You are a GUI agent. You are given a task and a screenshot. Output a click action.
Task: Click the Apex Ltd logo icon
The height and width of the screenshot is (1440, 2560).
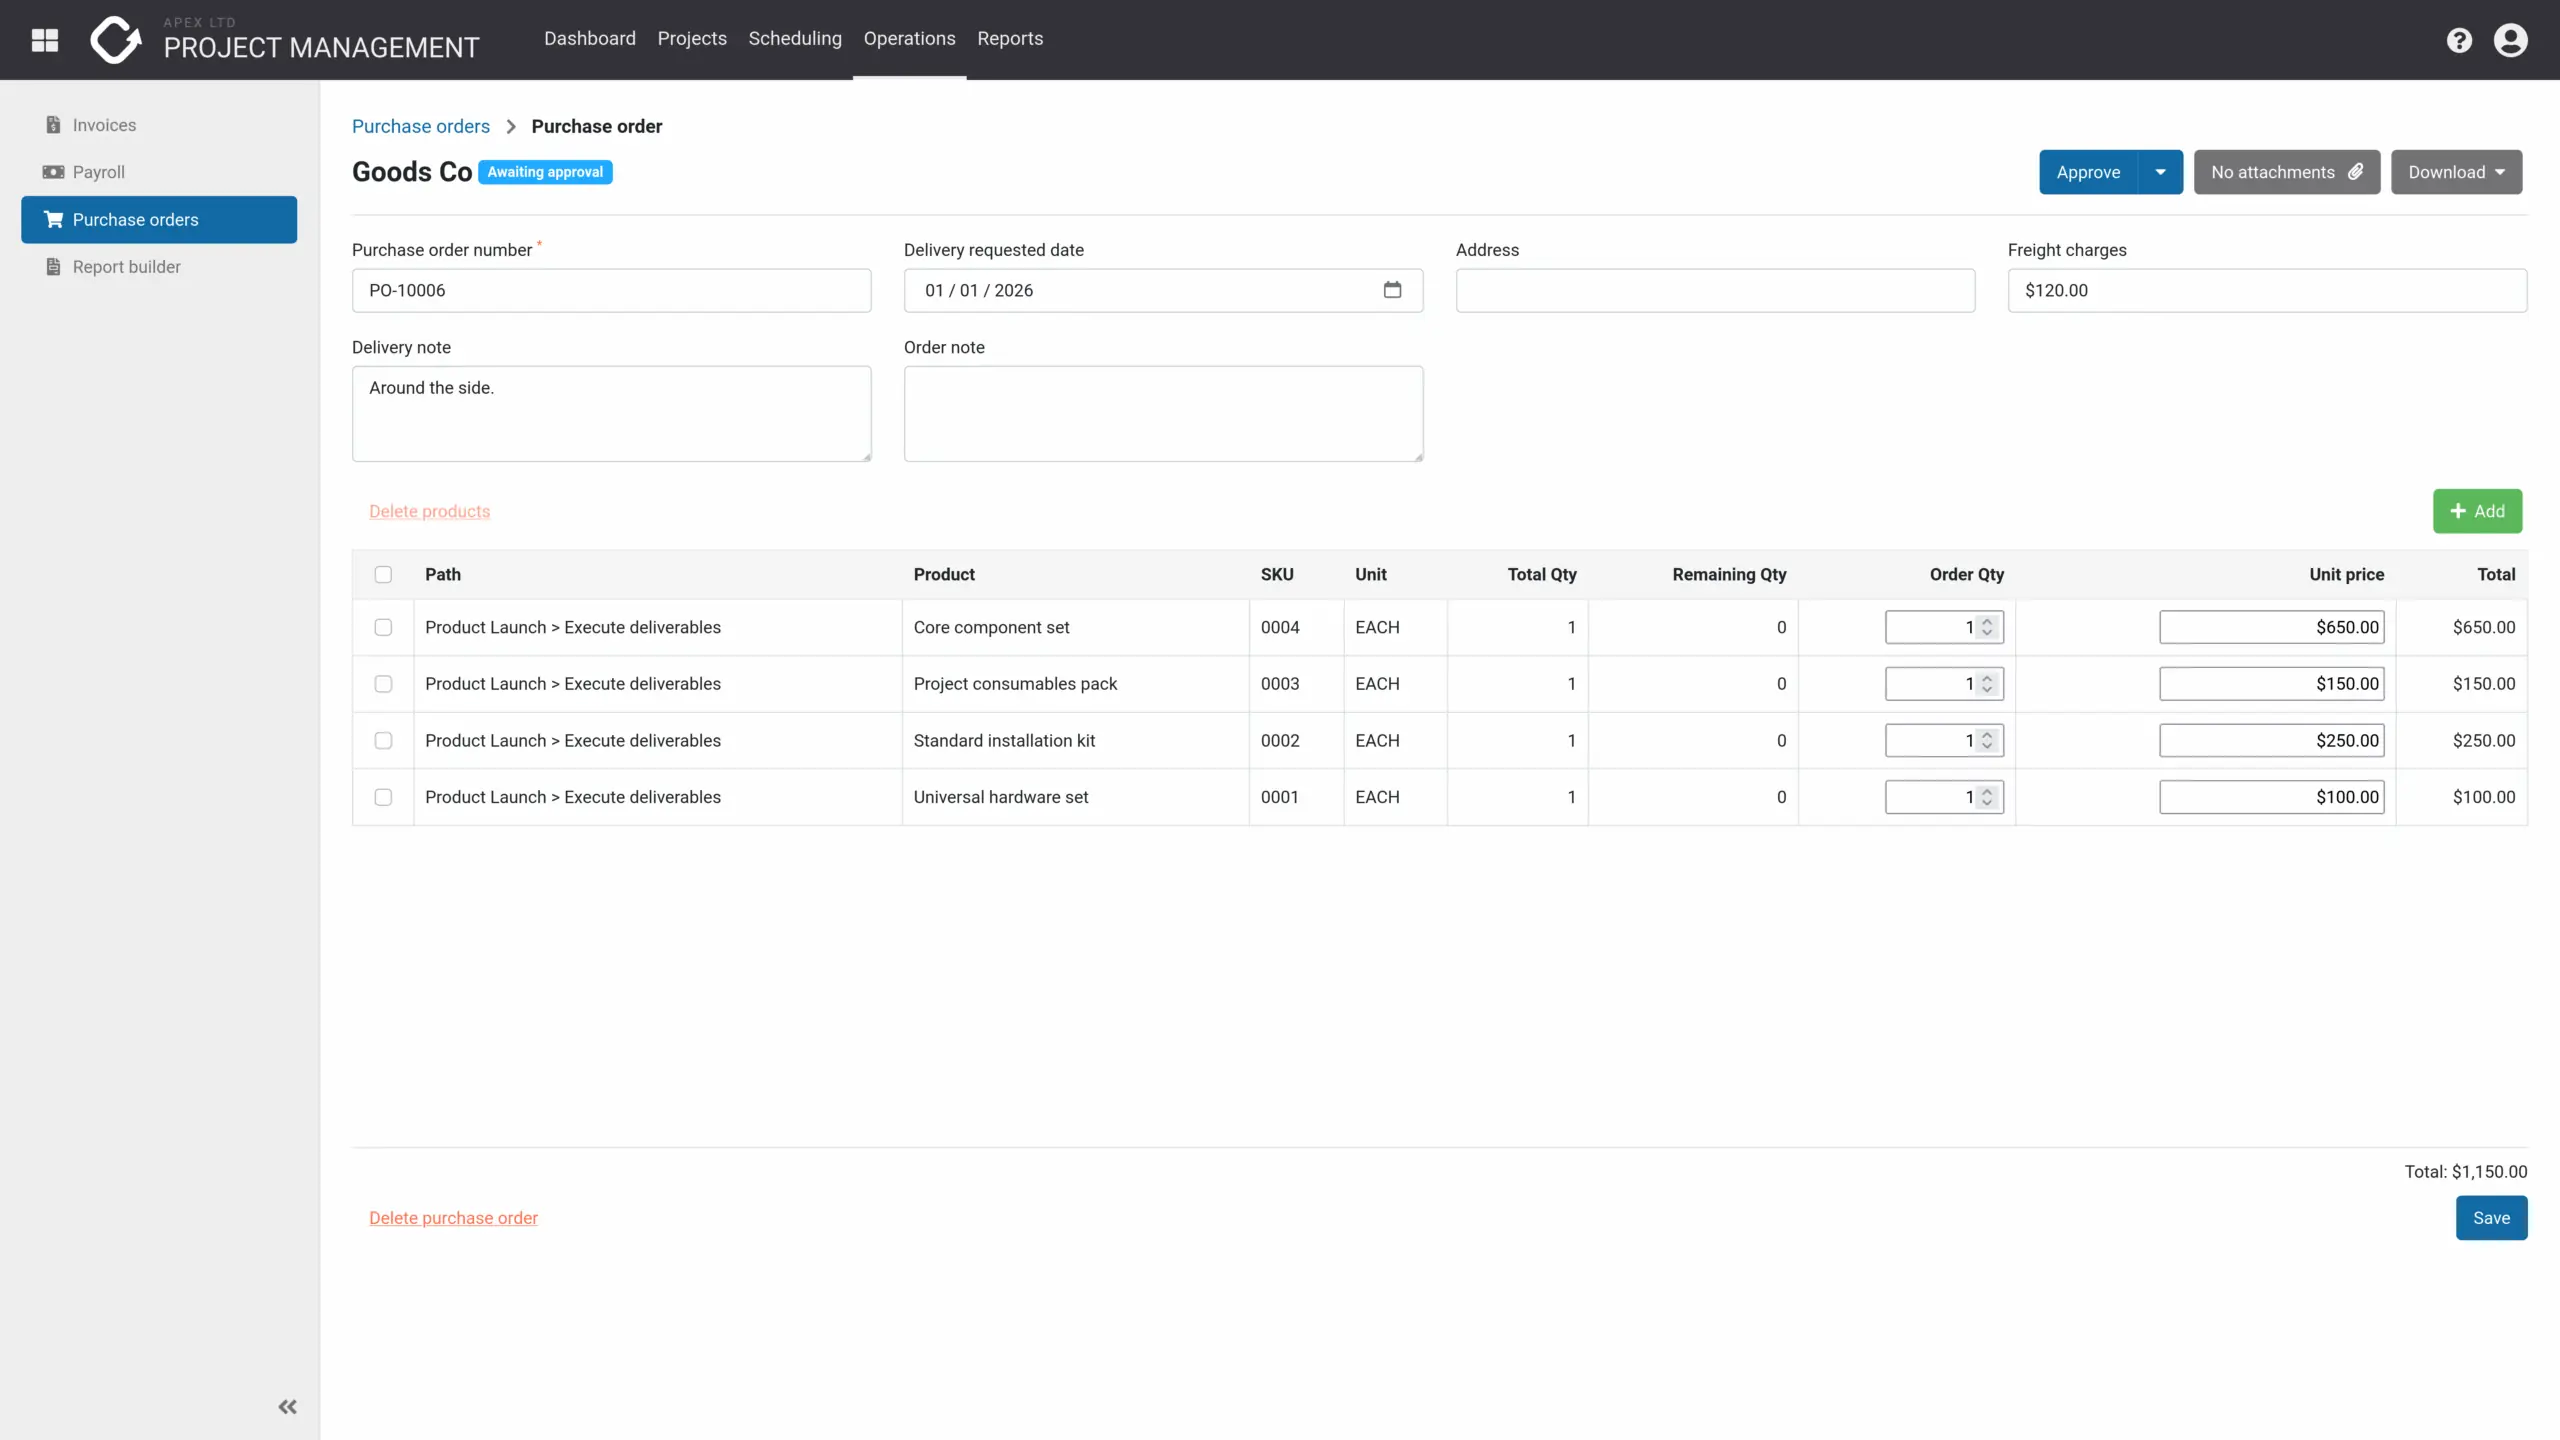tap(116, 40)
